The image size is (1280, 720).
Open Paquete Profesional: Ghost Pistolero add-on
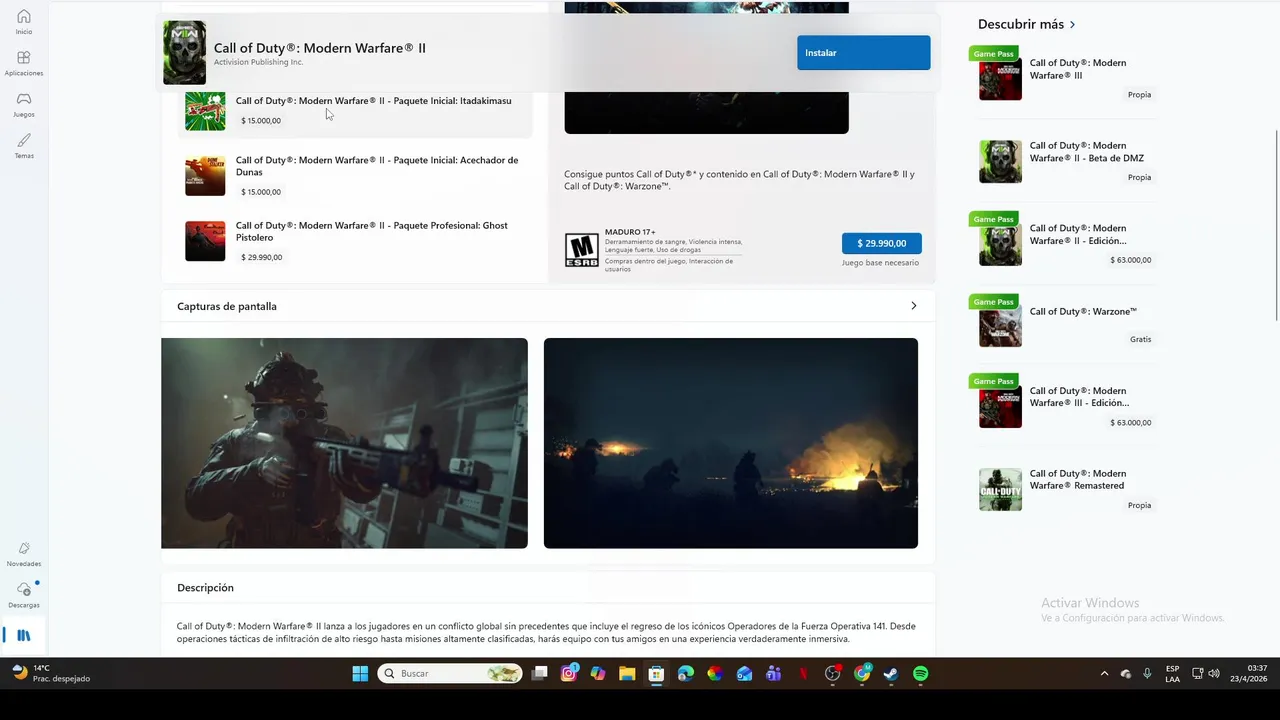click(355, 241)
